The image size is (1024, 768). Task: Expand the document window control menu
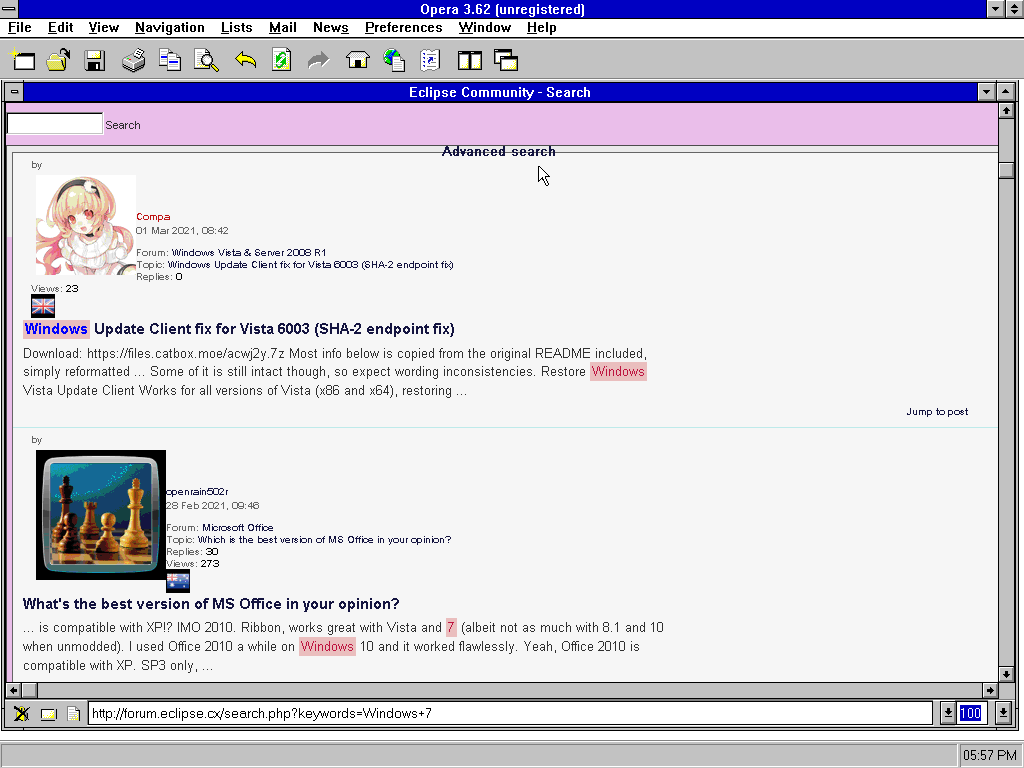click(x=13, y=91)
